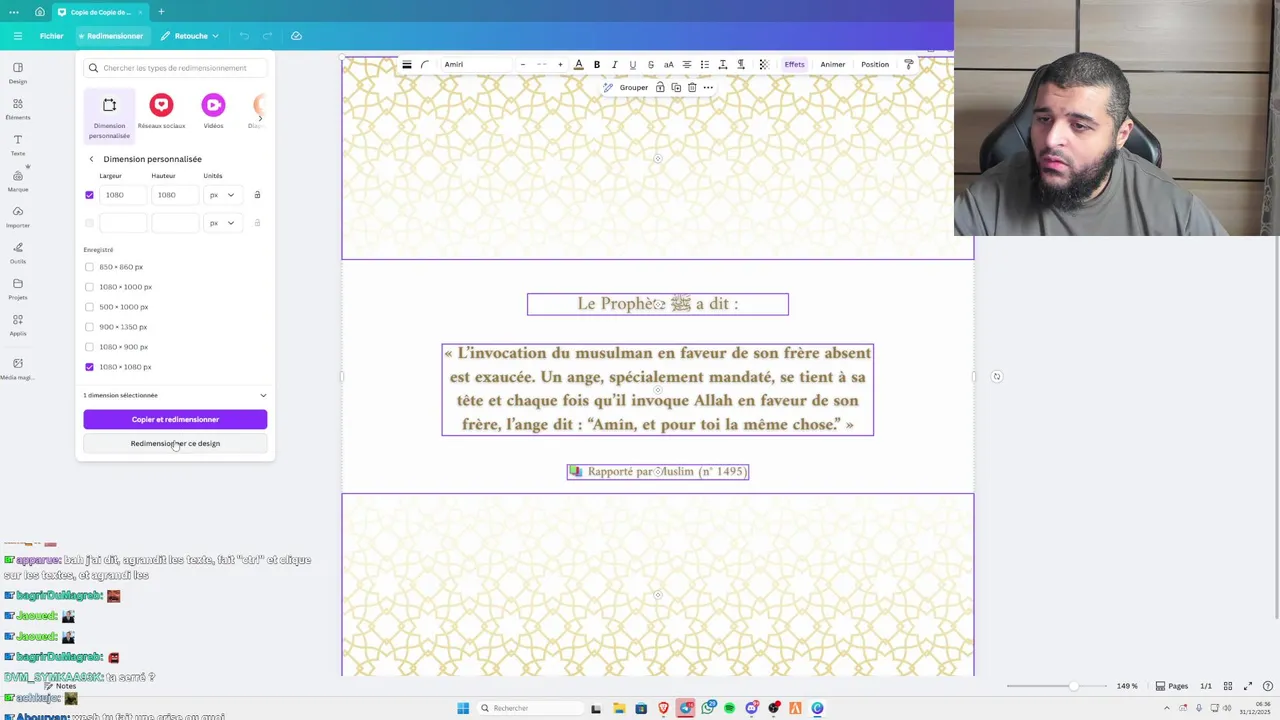Image resolution: width=1280 pixels, height=720 pixels.
Task: Go to Canva home icon
Action: click(39, 12)
